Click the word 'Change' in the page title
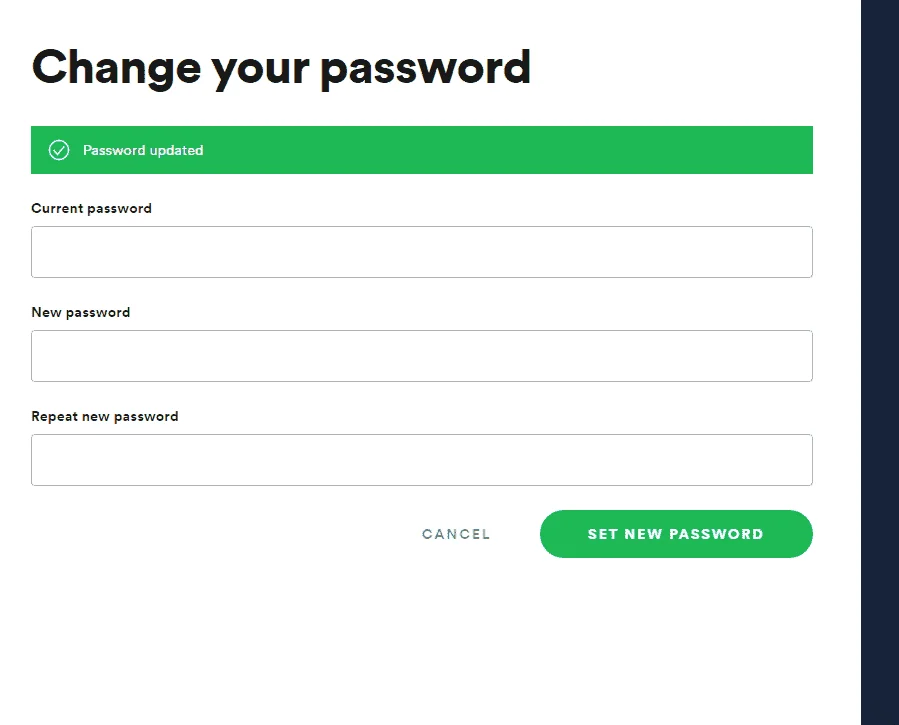 [116, 69]
